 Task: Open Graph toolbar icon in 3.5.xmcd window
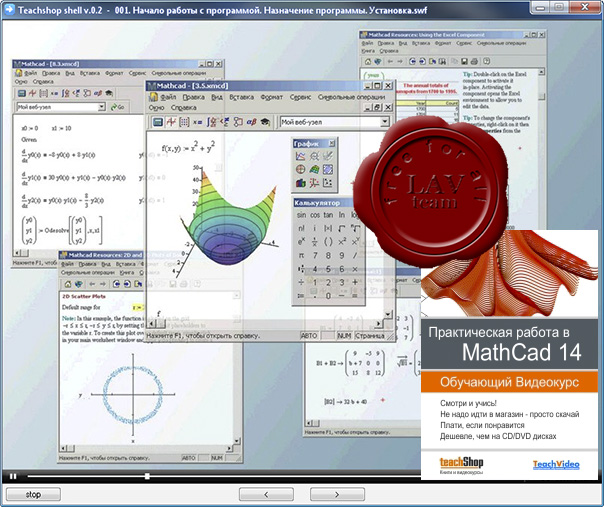click(x=171, y=122)
